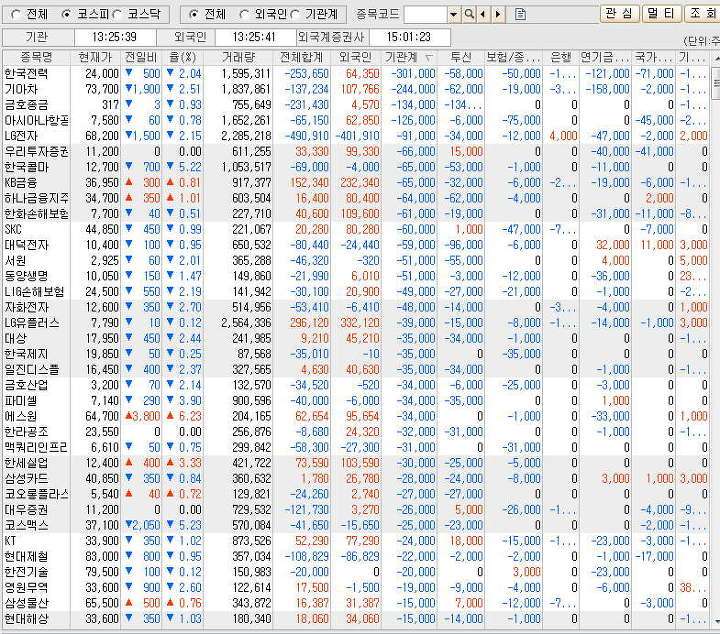Open the 종목코드 dropdown arrow

tap(454, 15)
